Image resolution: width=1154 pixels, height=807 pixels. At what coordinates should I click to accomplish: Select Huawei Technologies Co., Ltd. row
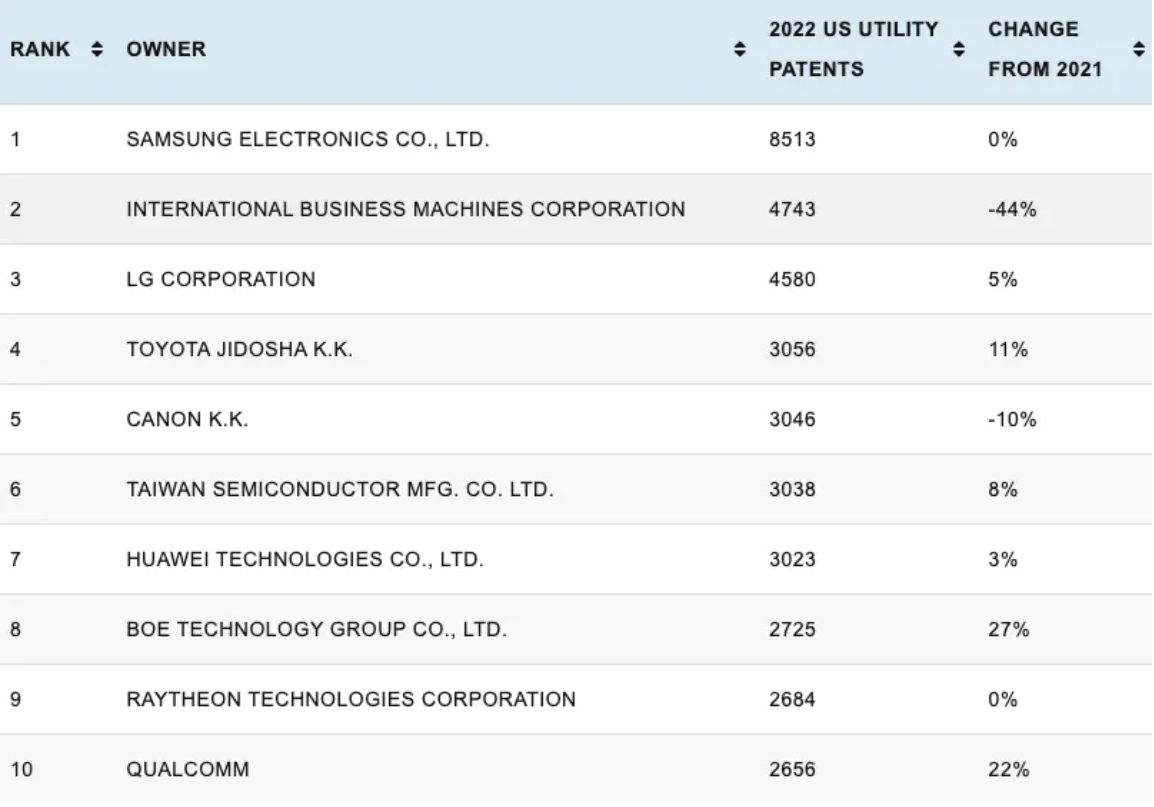(x=304, y=560)
